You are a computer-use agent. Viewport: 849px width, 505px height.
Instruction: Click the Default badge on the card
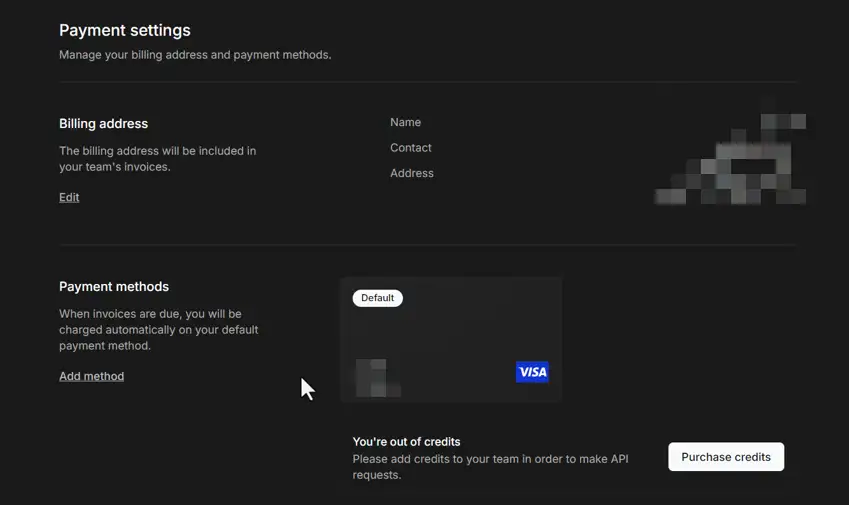pos(377,298)
